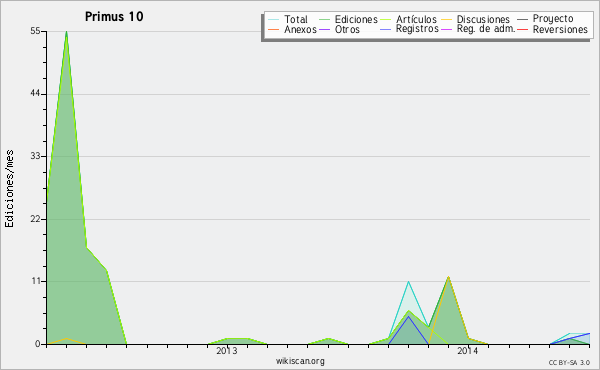Image resolution: width=600 pixels, height=370 pixels.
Task: Click the 2013 x-axis label
Action: 227,350
